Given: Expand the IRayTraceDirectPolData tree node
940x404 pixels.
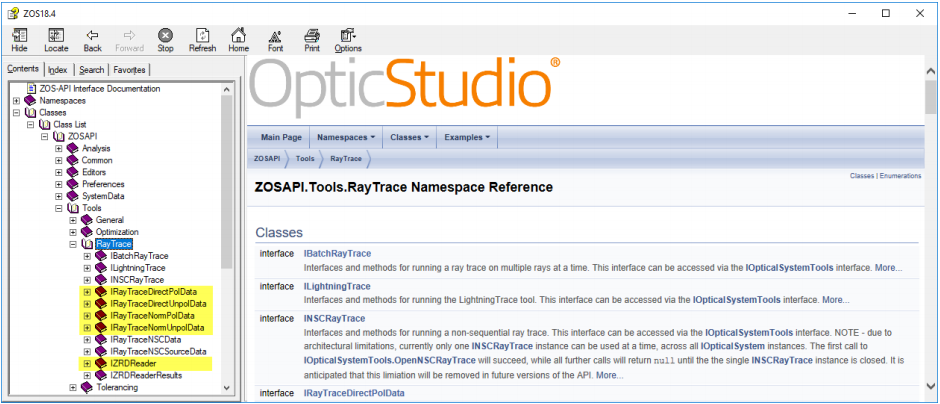Looking at the screenshot, I should point(88,293).
